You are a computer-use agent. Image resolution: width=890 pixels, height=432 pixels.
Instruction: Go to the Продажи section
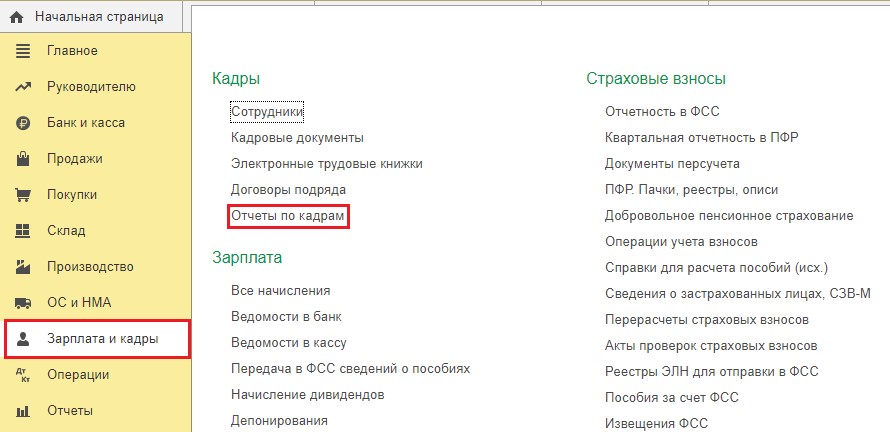point(75,159)
